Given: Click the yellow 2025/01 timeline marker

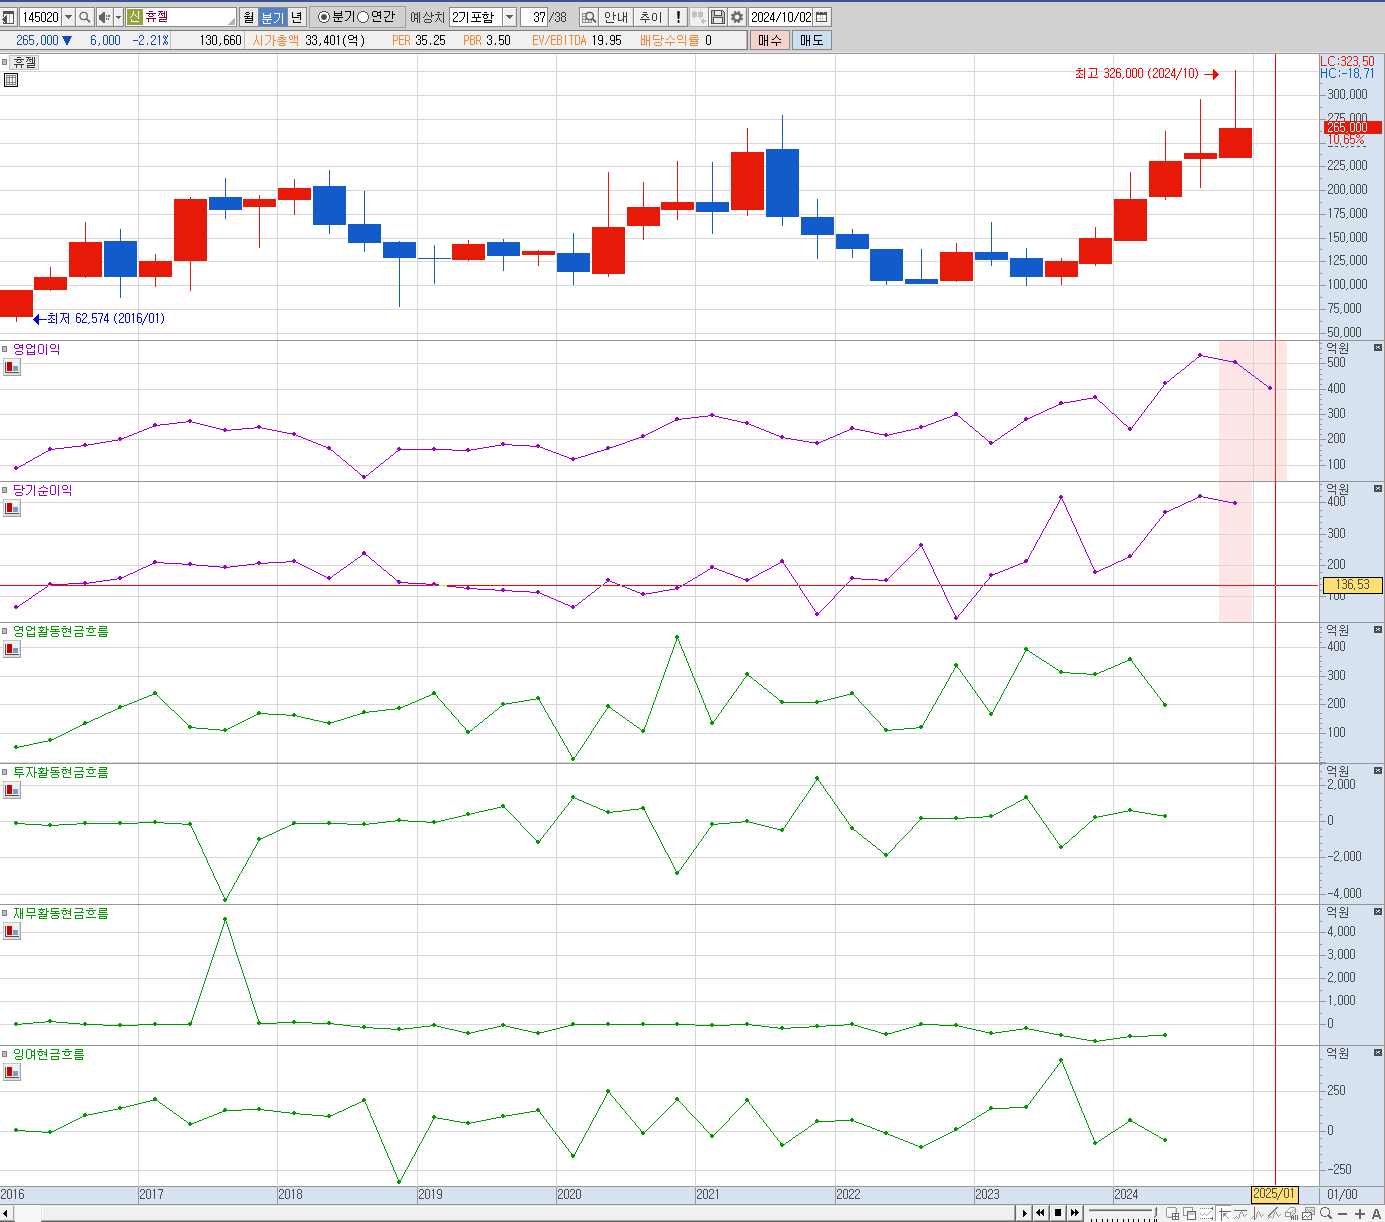Looking at the screenshot, I should coord(1275,1194).
